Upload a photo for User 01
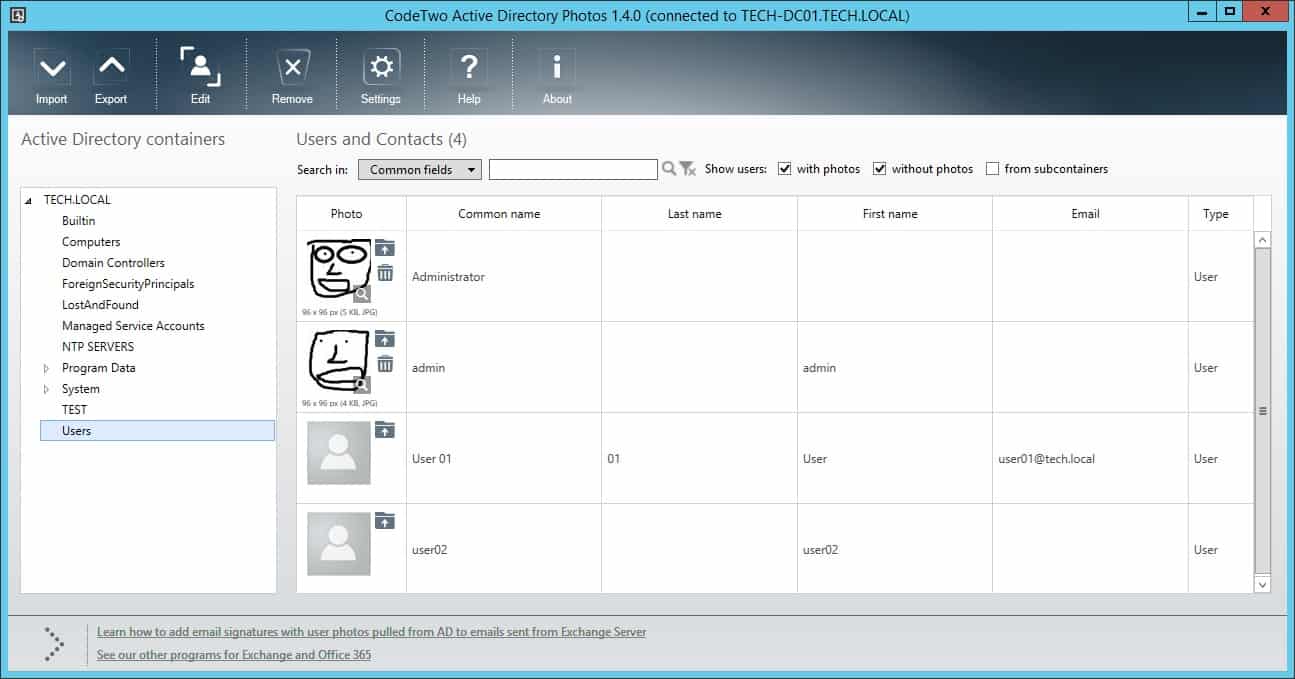This screenshot has width=1295, height=679. [385, 430]
